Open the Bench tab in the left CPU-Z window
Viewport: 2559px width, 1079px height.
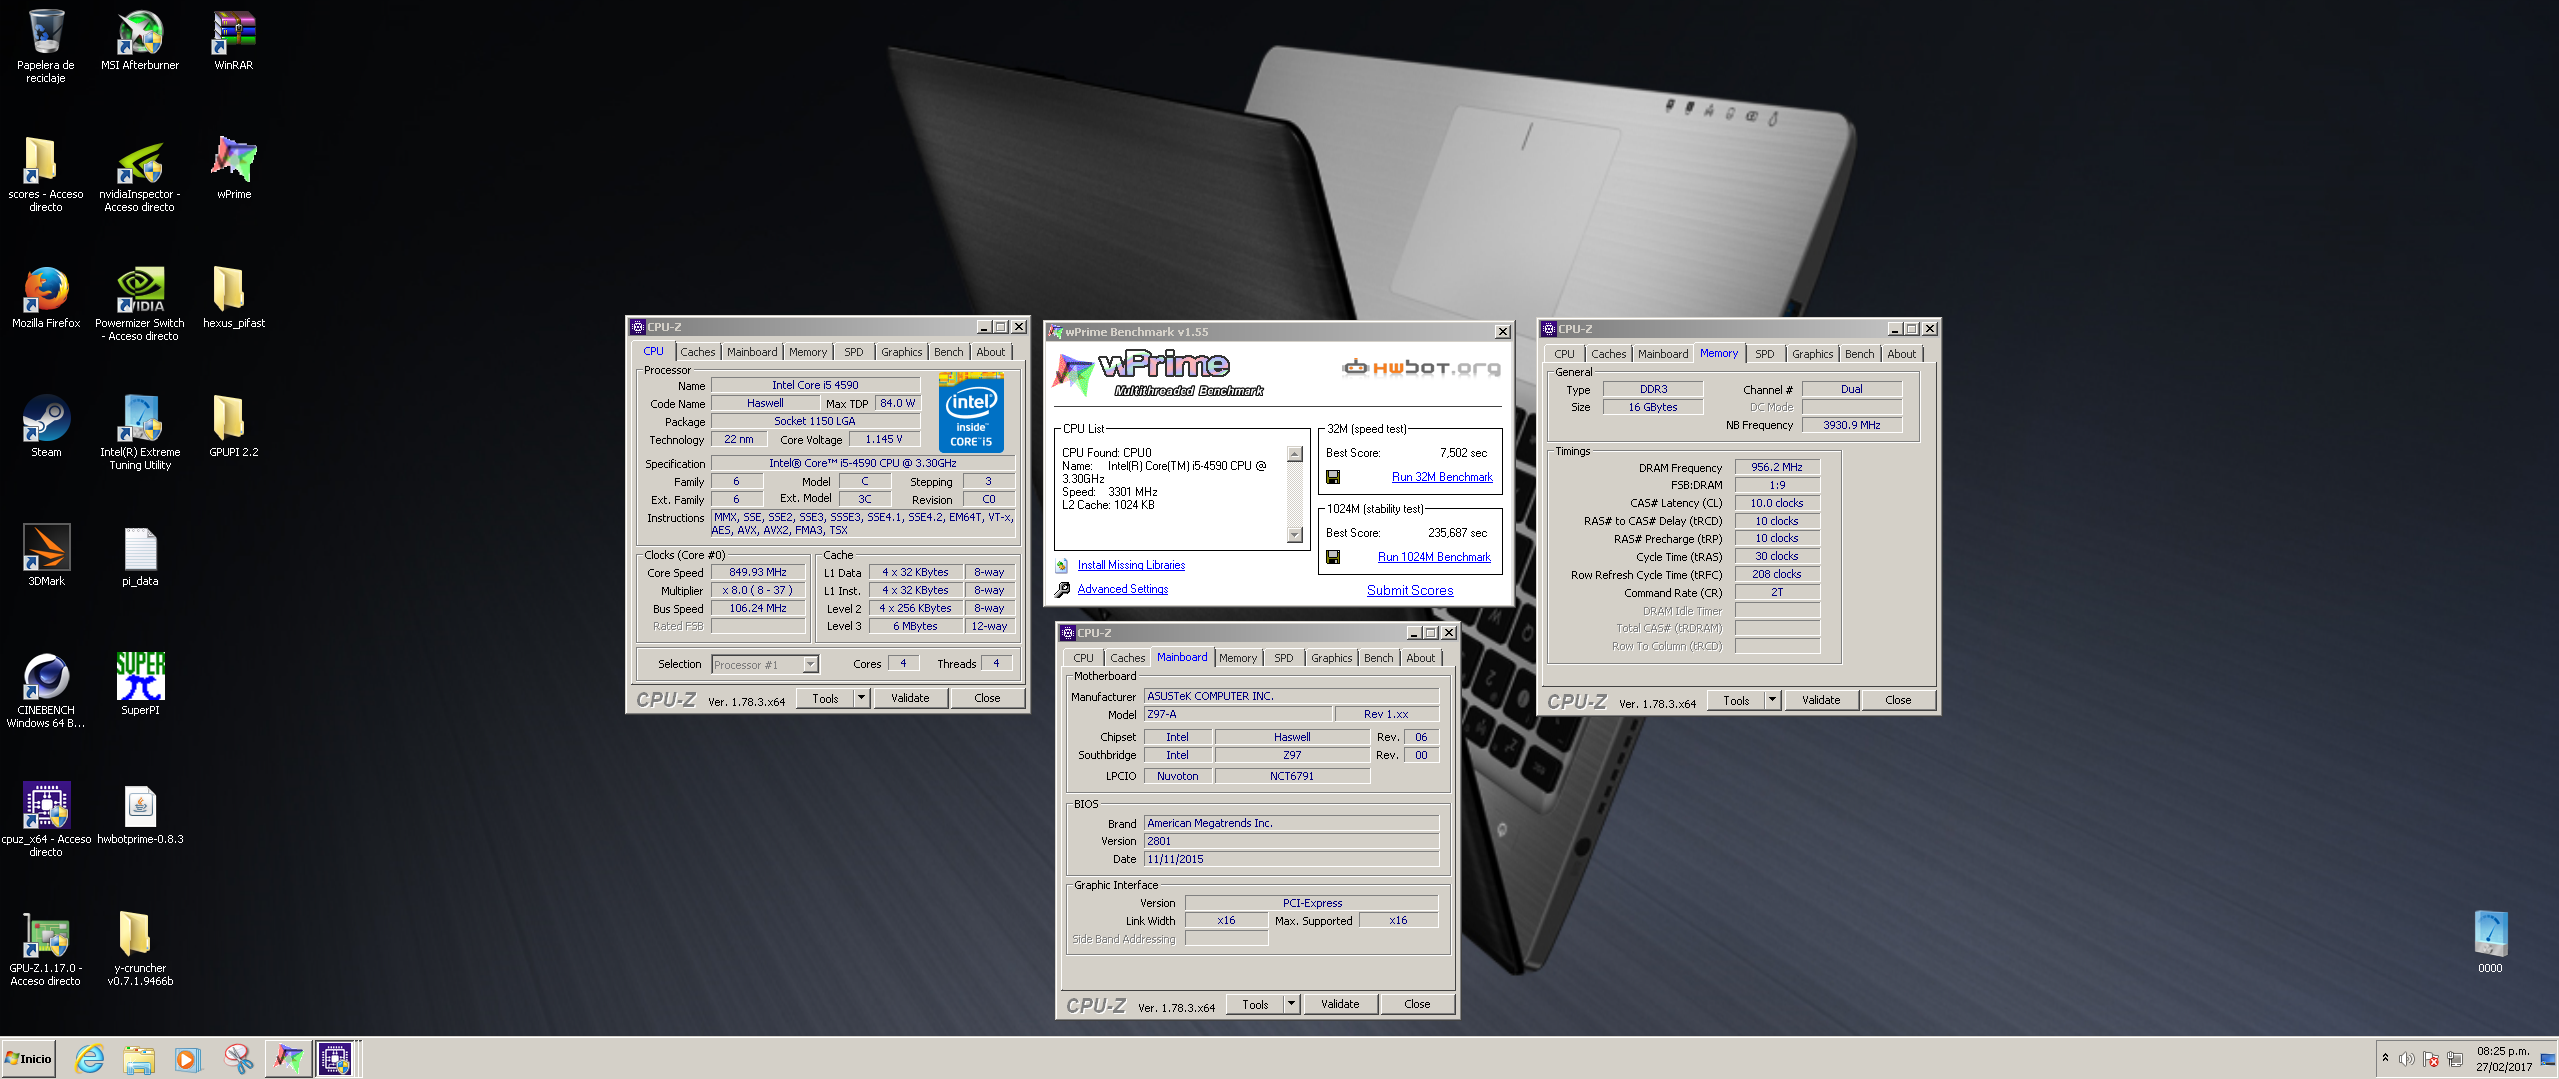(949, 352)
